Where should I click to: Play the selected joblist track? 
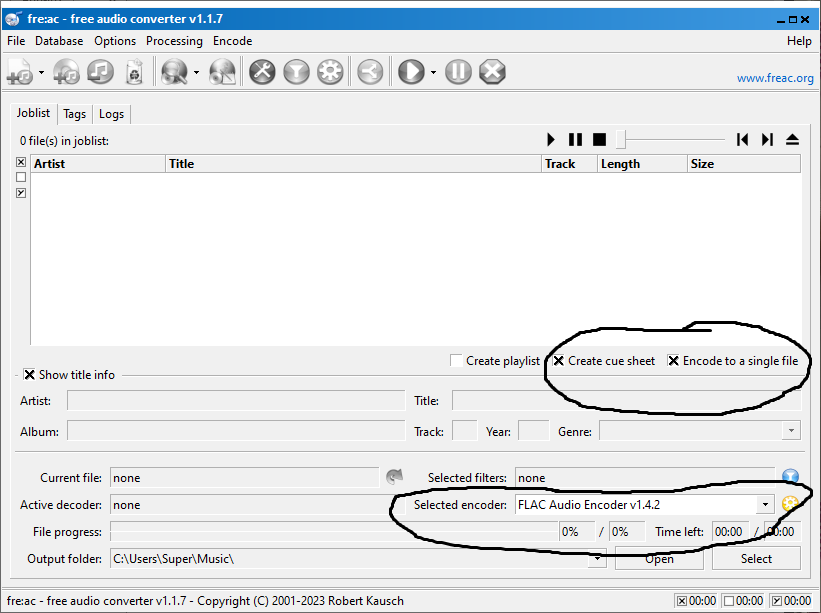tap(551, 140)
